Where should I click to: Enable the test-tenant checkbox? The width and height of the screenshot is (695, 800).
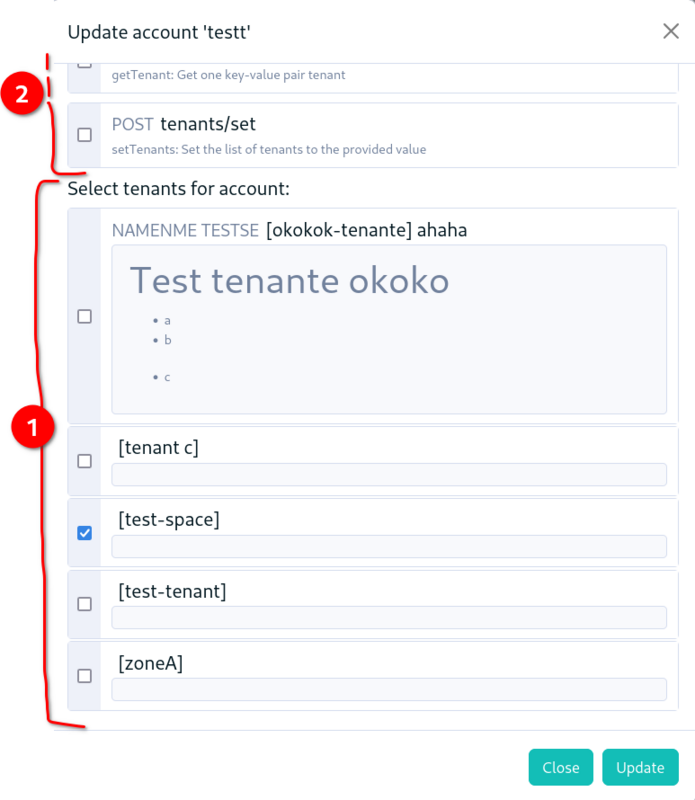click(x=85, y=605)
